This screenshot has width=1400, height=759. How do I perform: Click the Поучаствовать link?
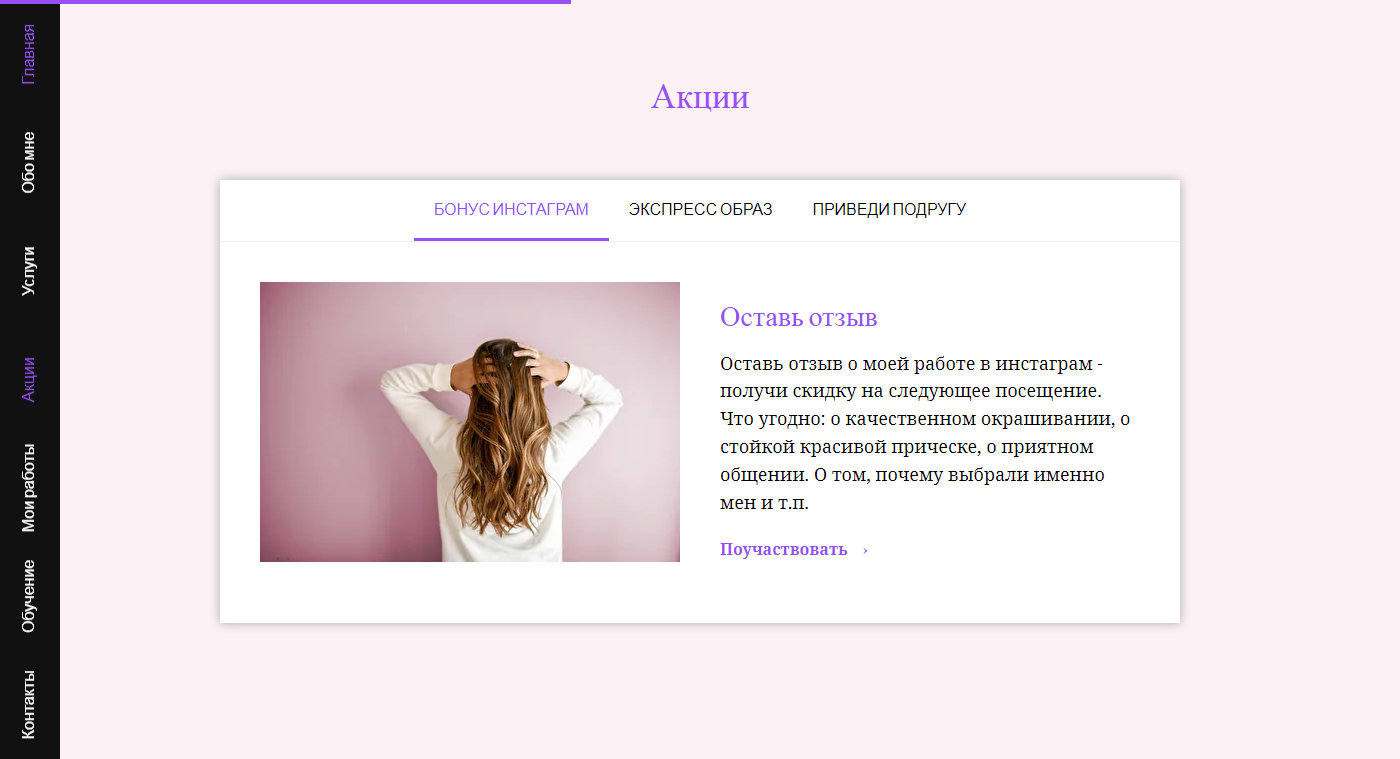[x=784, y=549]
